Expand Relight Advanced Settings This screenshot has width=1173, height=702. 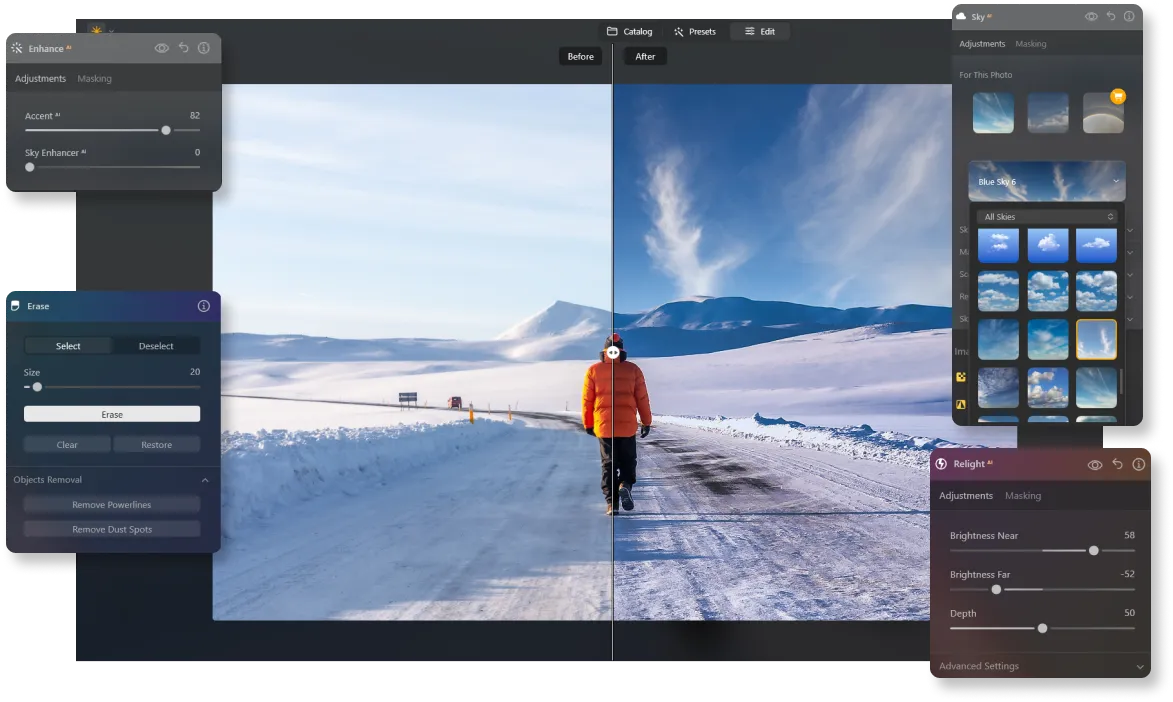coord(1041,666)
